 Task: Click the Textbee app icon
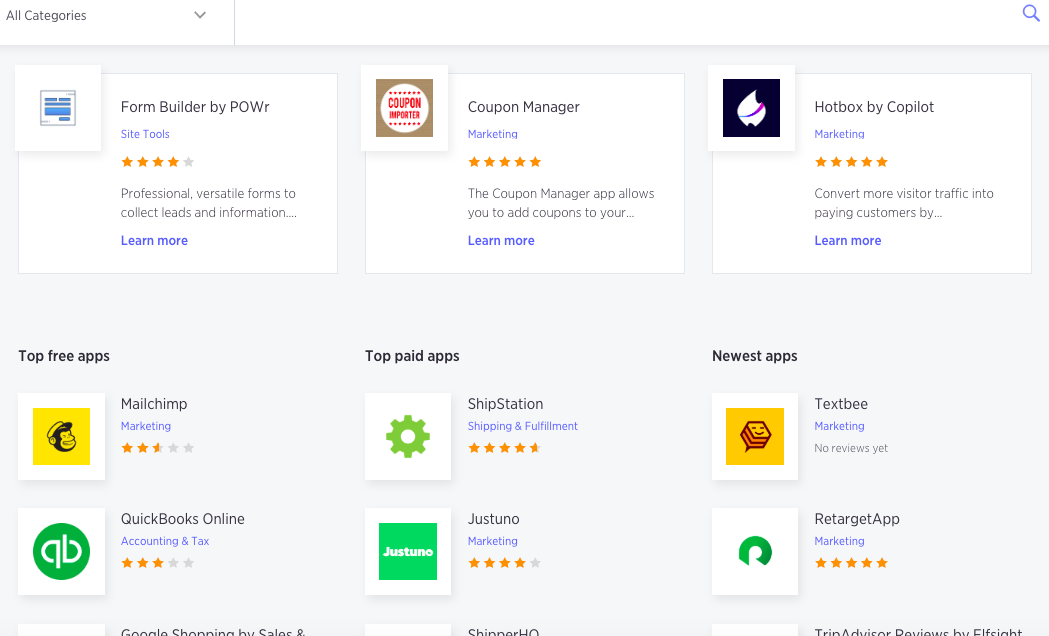click(x=755, y=437)
